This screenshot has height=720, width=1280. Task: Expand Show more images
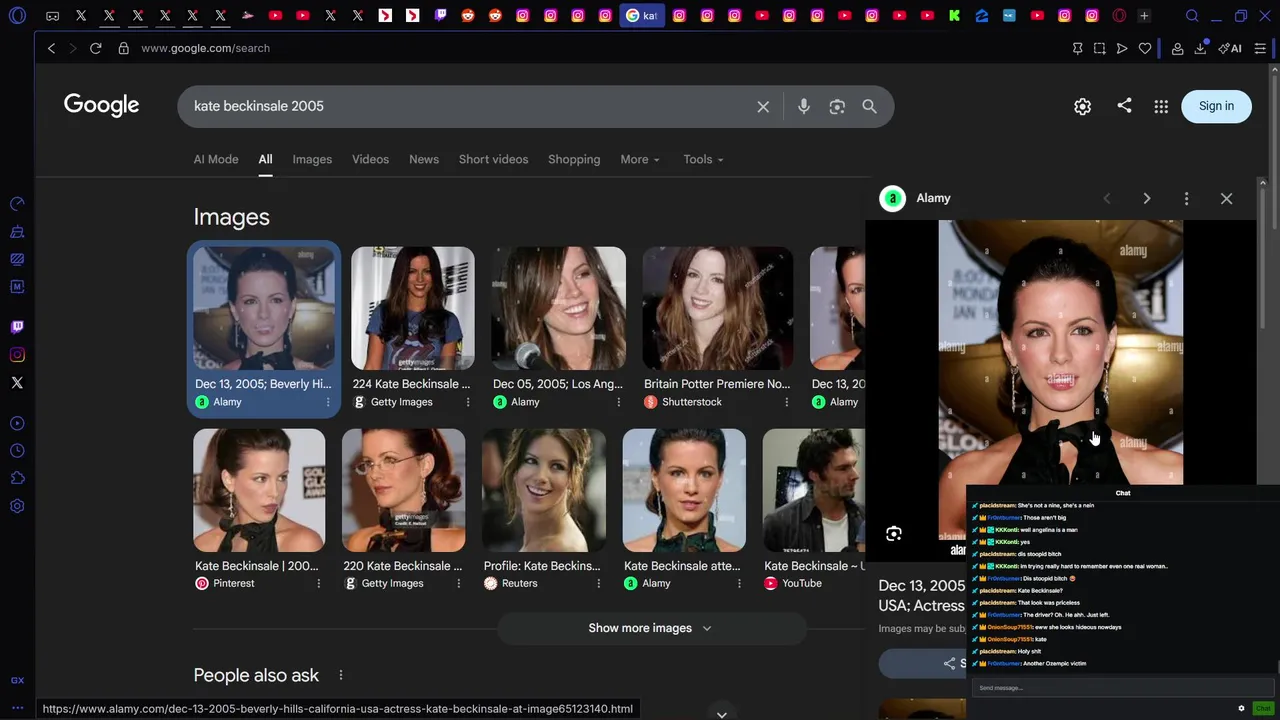[x=650, y=628]
